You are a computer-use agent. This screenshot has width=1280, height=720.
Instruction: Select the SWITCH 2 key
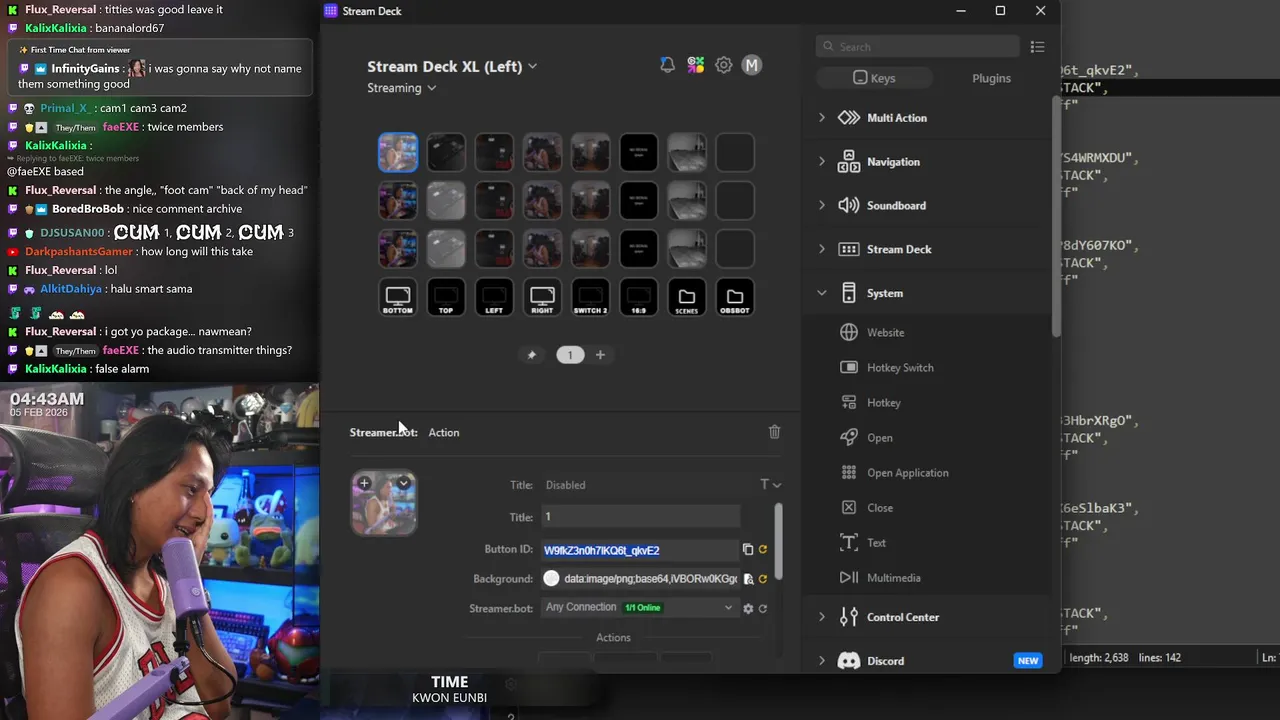coord(590,297)
